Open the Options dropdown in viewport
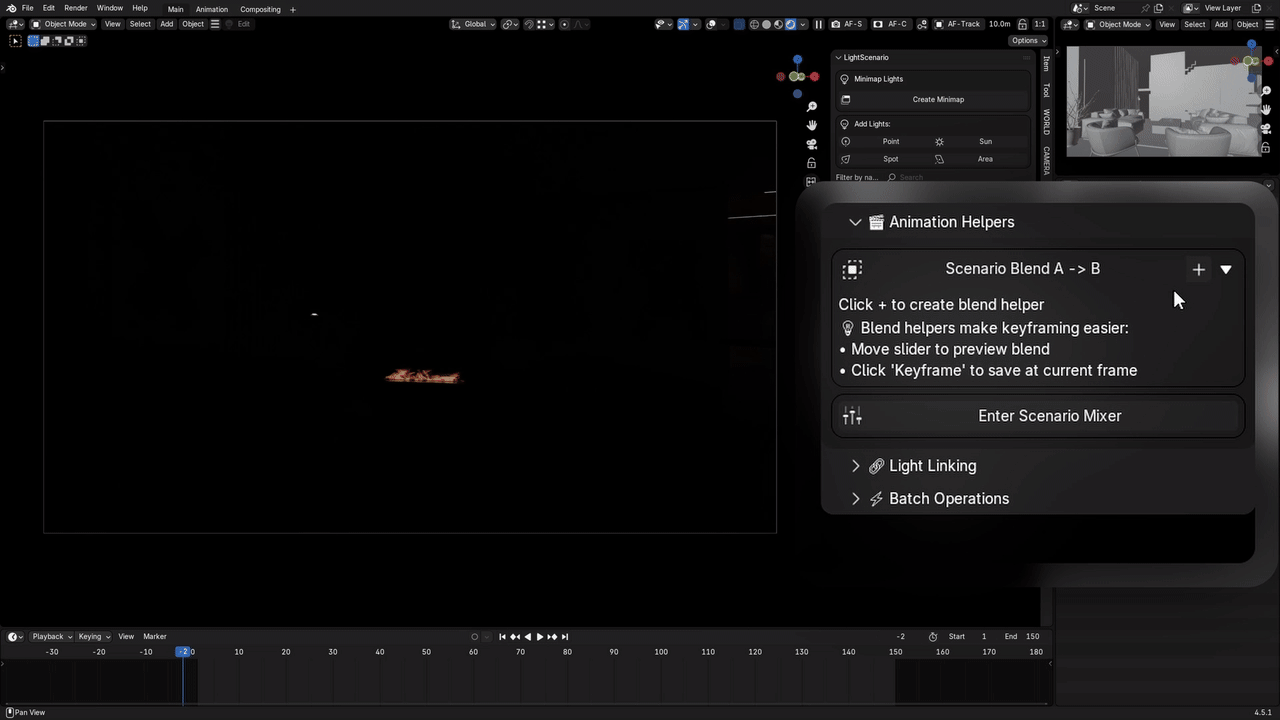1280x720 pixels. click(x=1028, y=41)
